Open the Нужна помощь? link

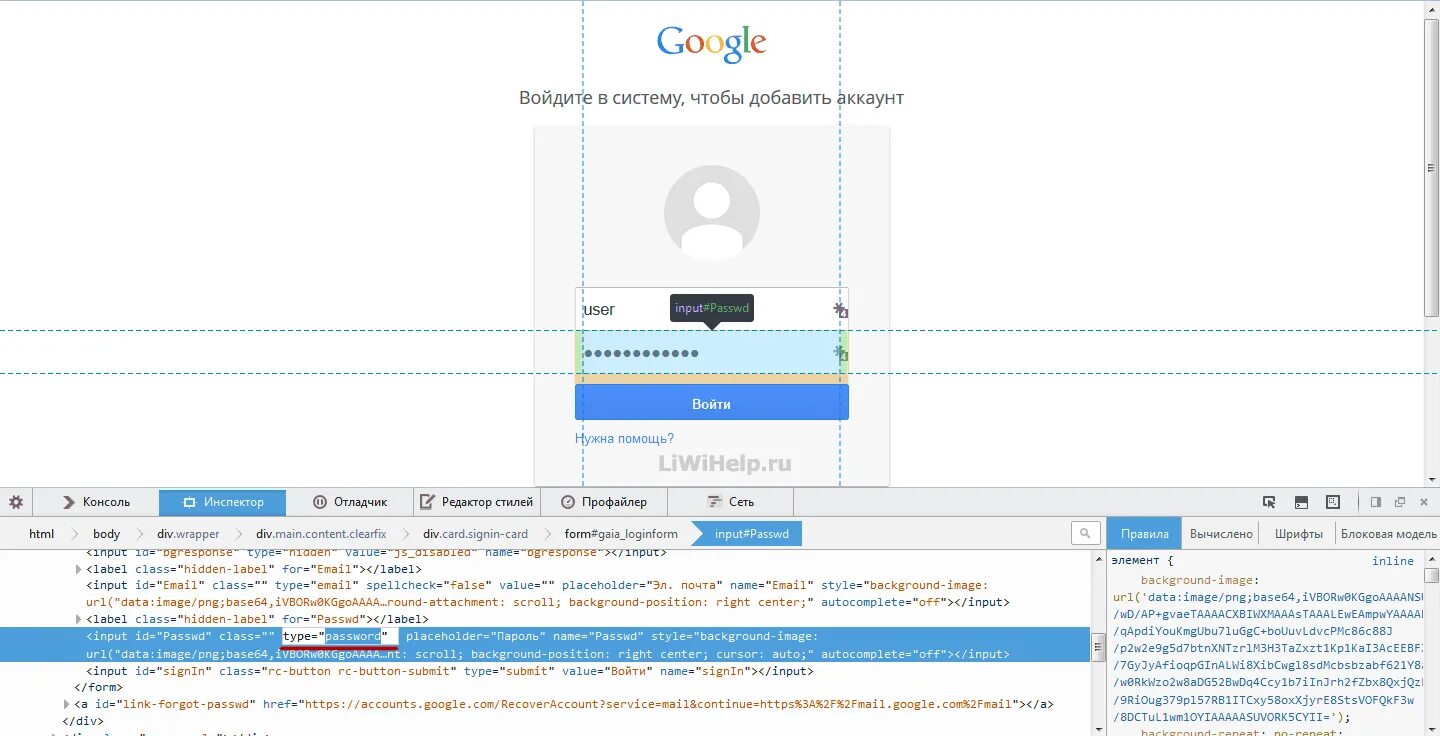(x=624, y=438)
